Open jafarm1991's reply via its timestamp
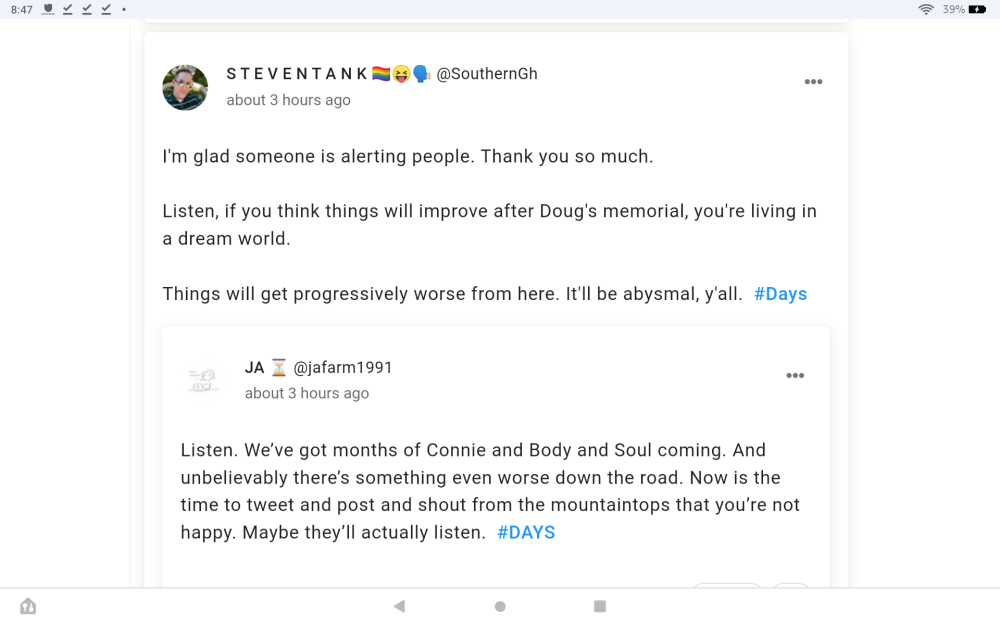This screenshot has width=1000, height=625. 306,392
